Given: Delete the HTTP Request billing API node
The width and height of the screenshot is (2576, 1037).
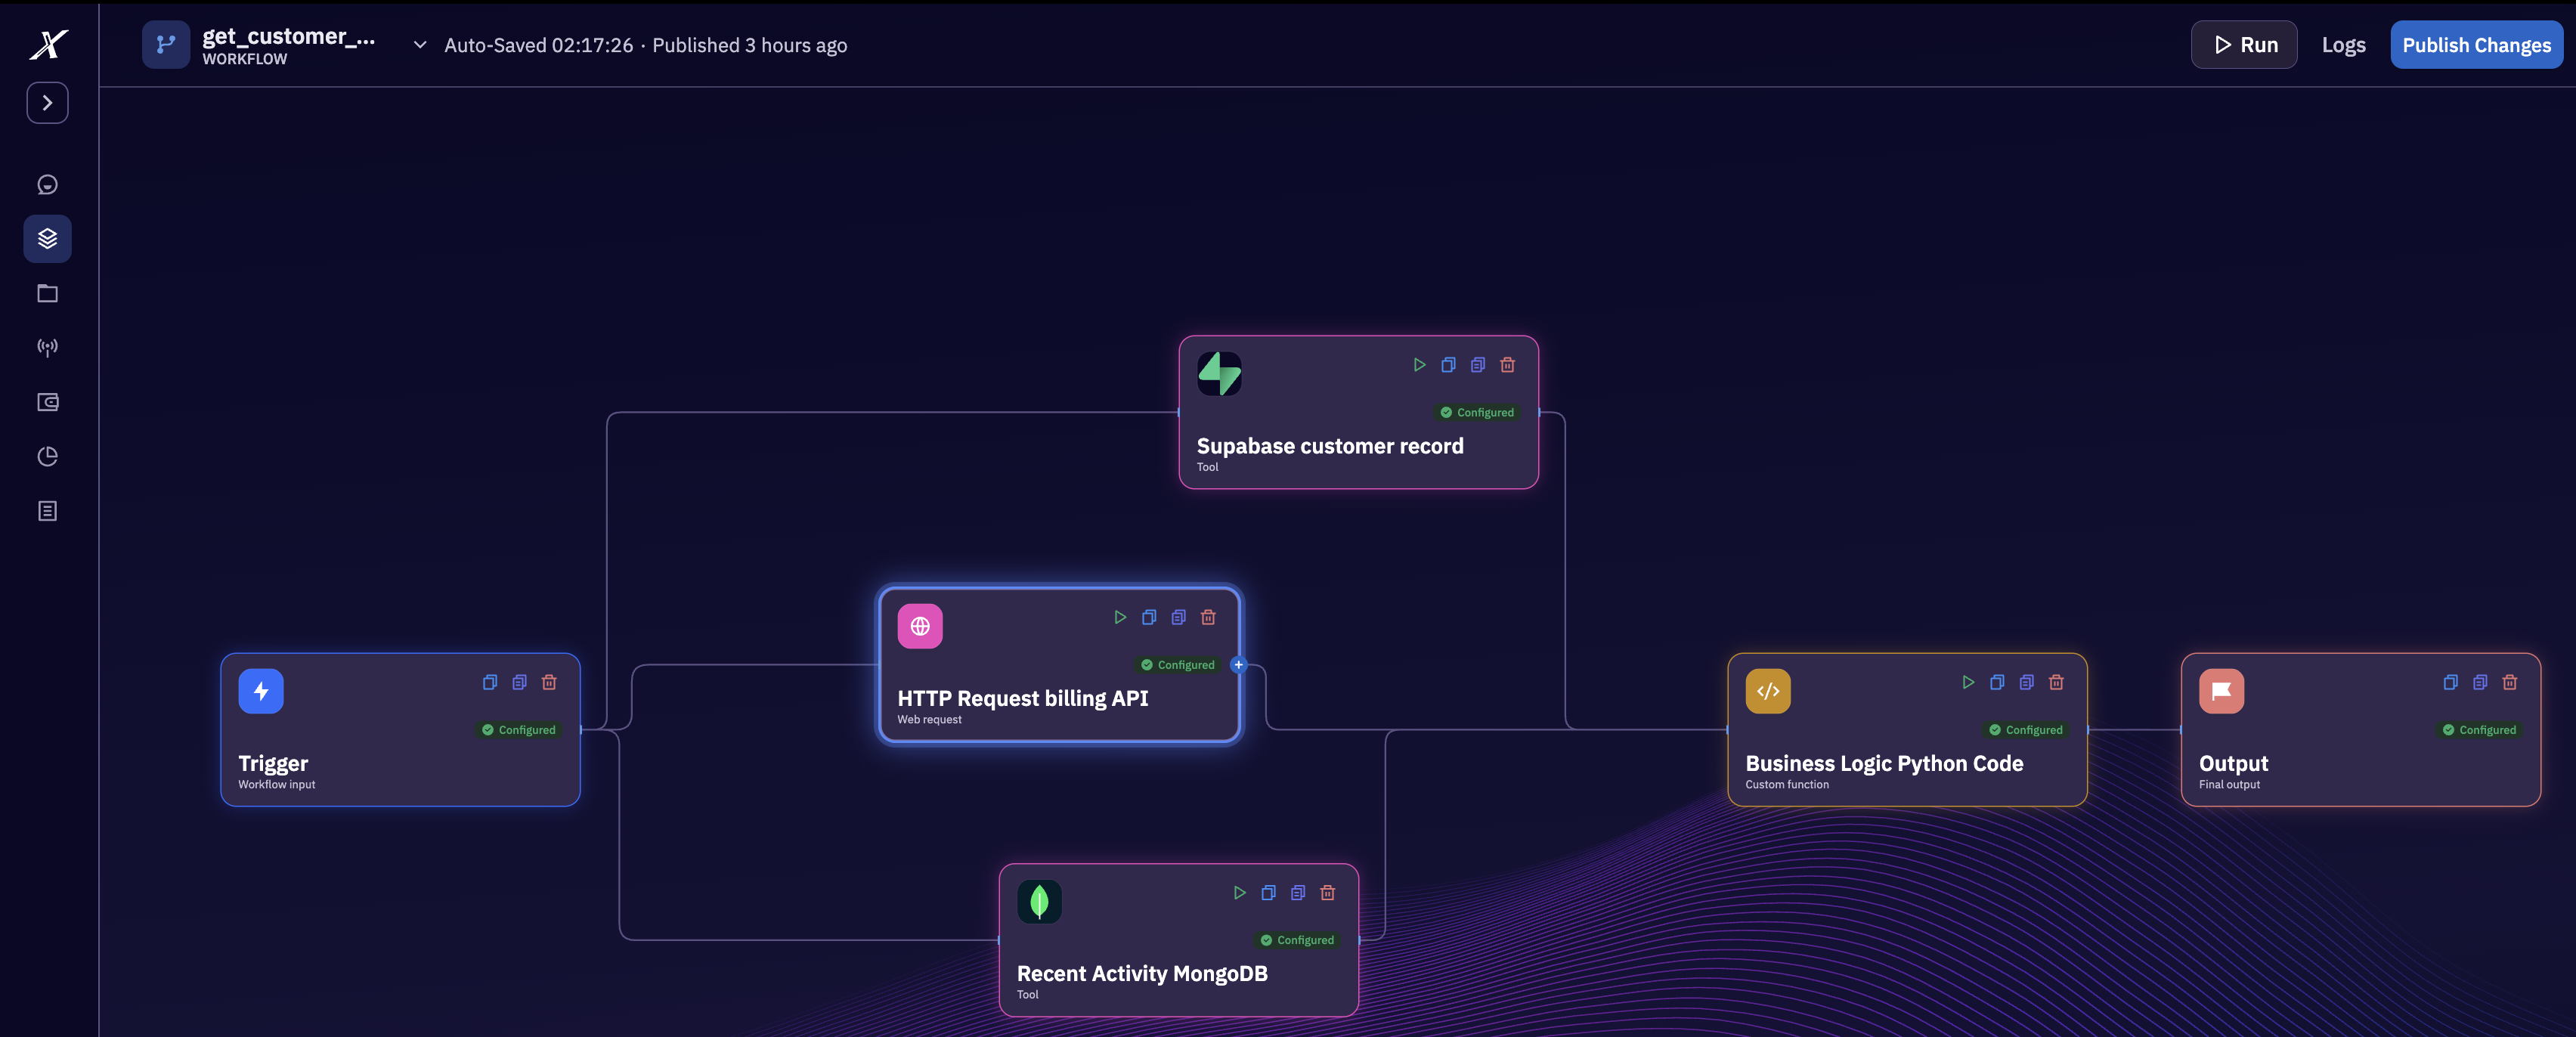Looking at the screenshot, I should pyautogui.click(x=1208, y=617).
